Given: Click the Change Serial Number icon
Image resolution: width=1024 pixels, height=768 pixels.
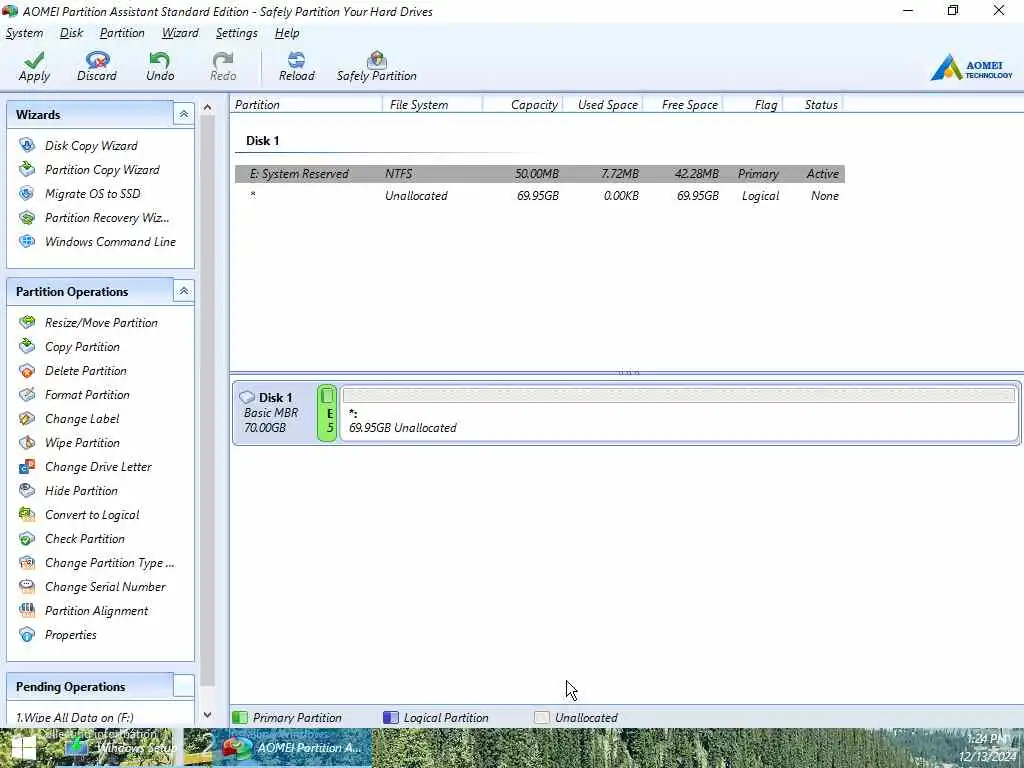Looking at the screenshot, I should (x=27, y=586).
